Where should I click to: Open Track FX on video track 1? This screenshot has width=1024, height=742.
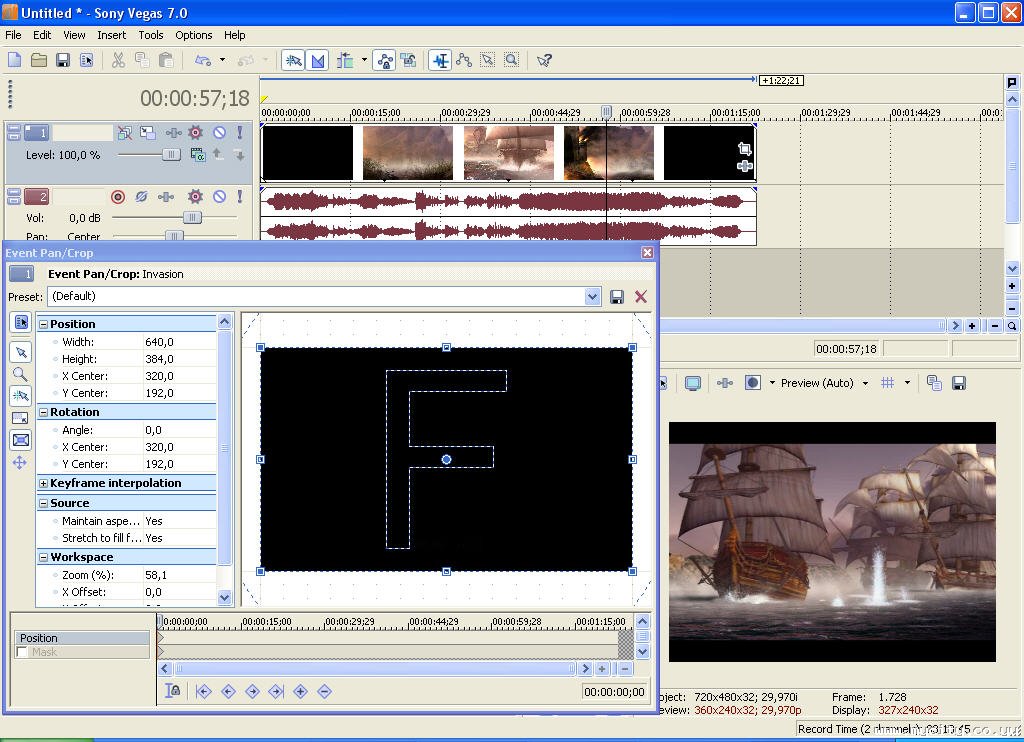coord(195,132)
